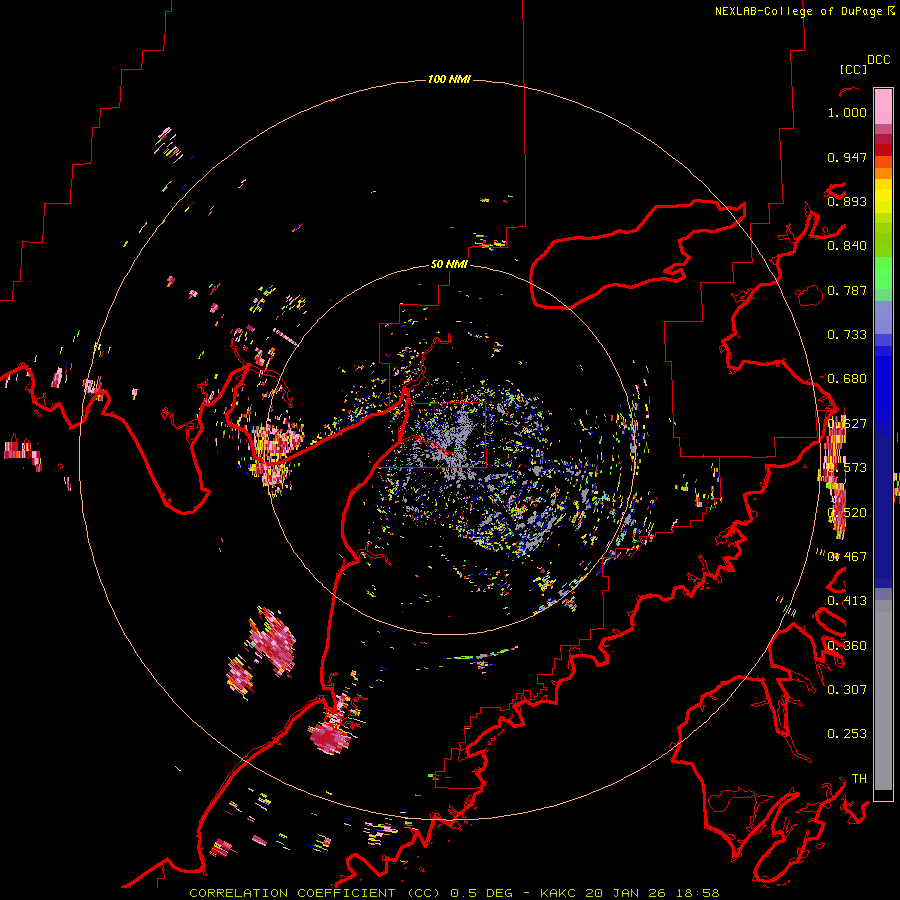Click the 0.307 legend value
The image size is (900, 900).
pyautogui.click(x=847, y=689)
